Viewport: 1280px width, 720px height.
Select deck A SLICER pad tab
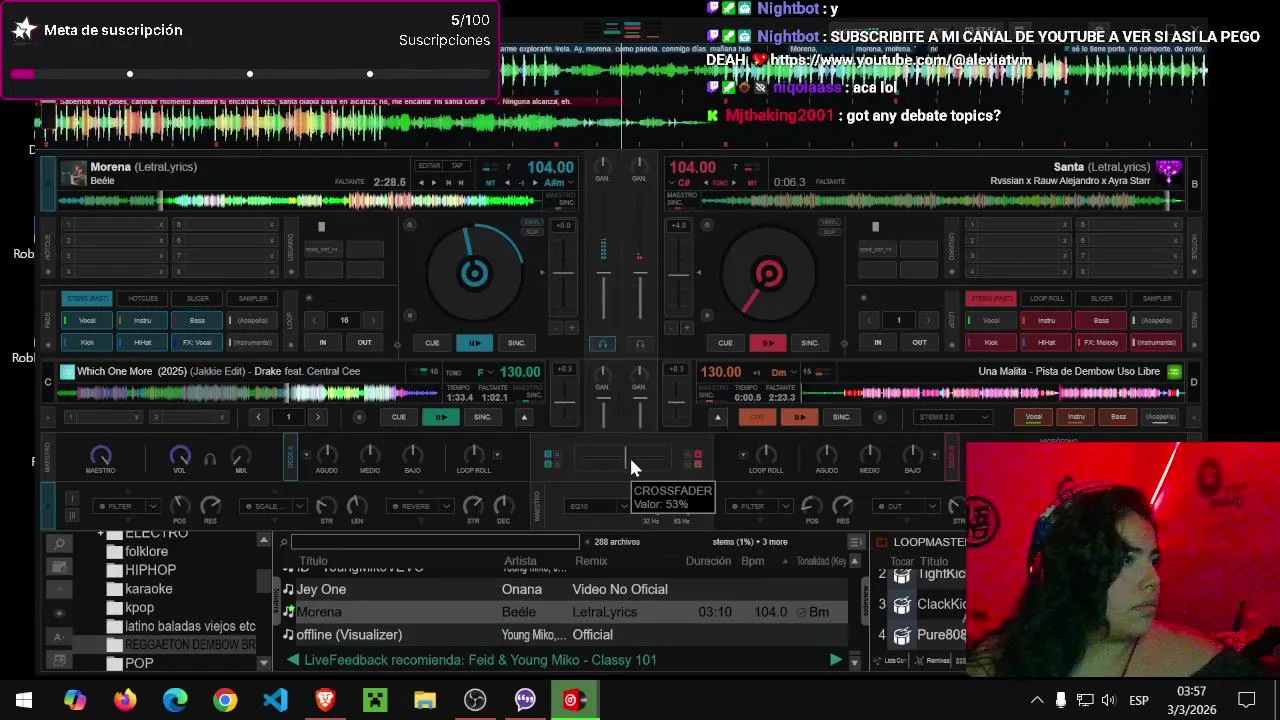pos(197,299)
